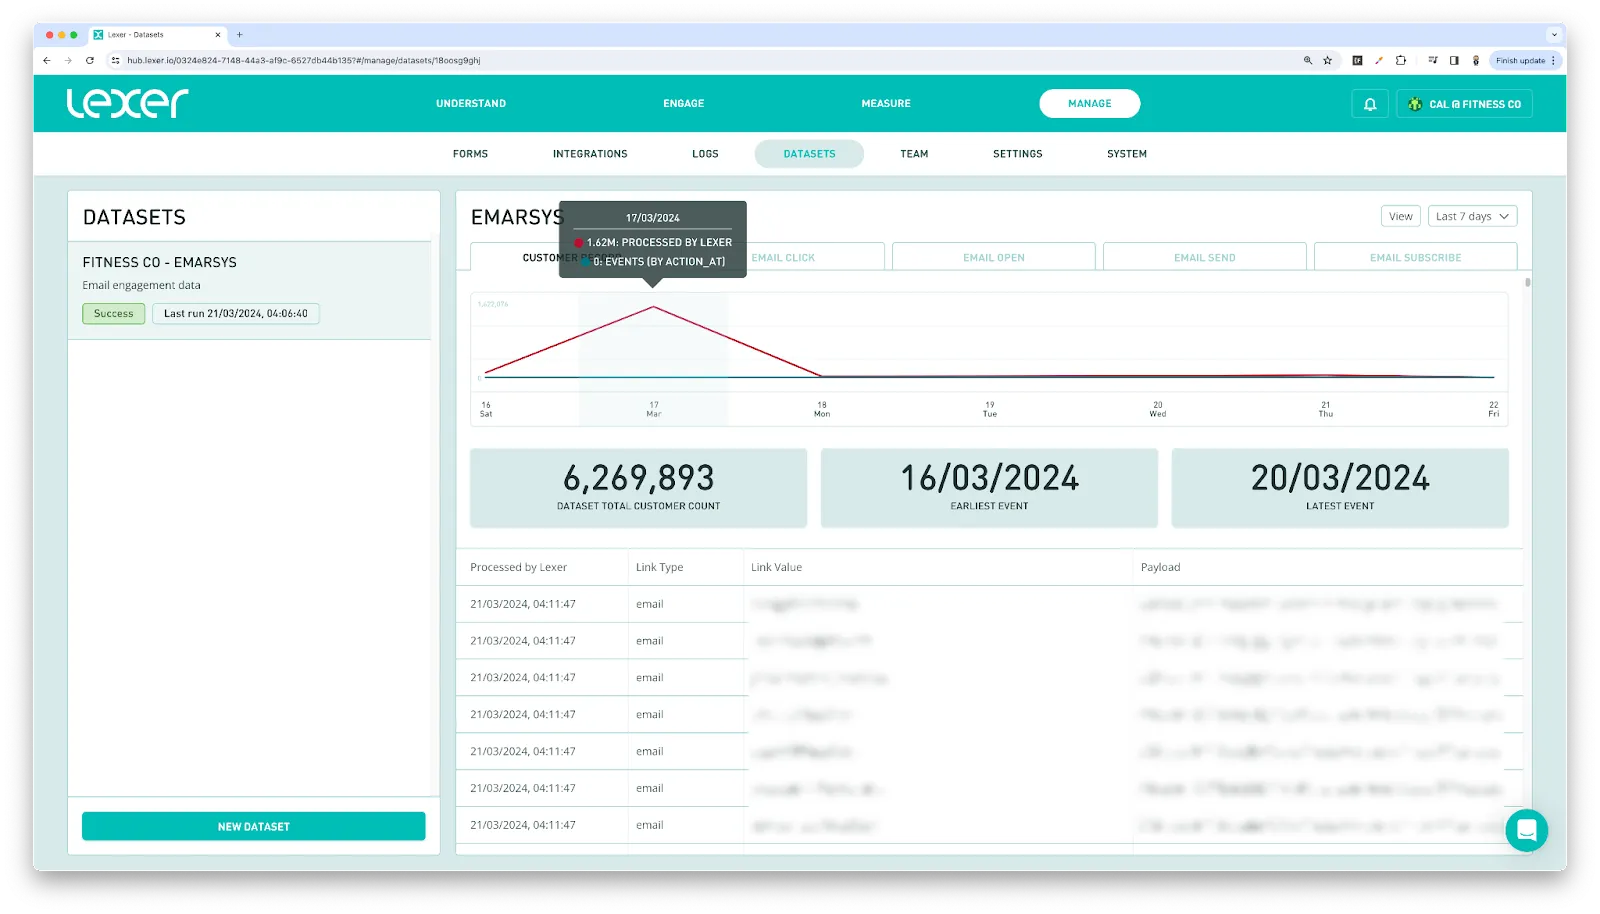Click the color picker extension icon
Viewport: 1600px width, 914px height.
(x=1379, y=60)
